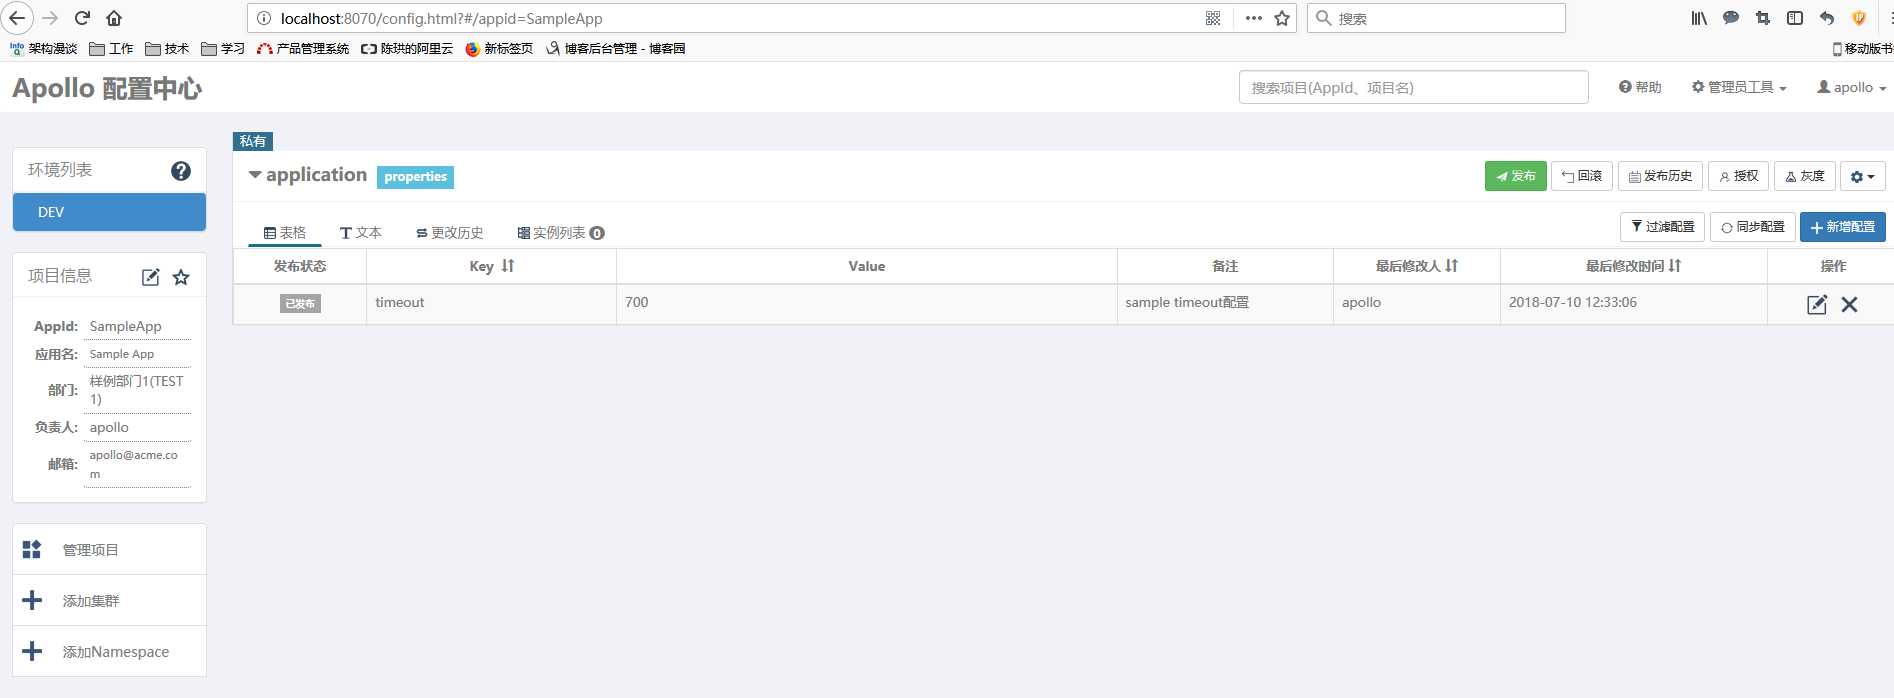Viewport: 1894px width, 698px height.
Task: Open the apollo user dropdown
Action: pos(1851,87)
